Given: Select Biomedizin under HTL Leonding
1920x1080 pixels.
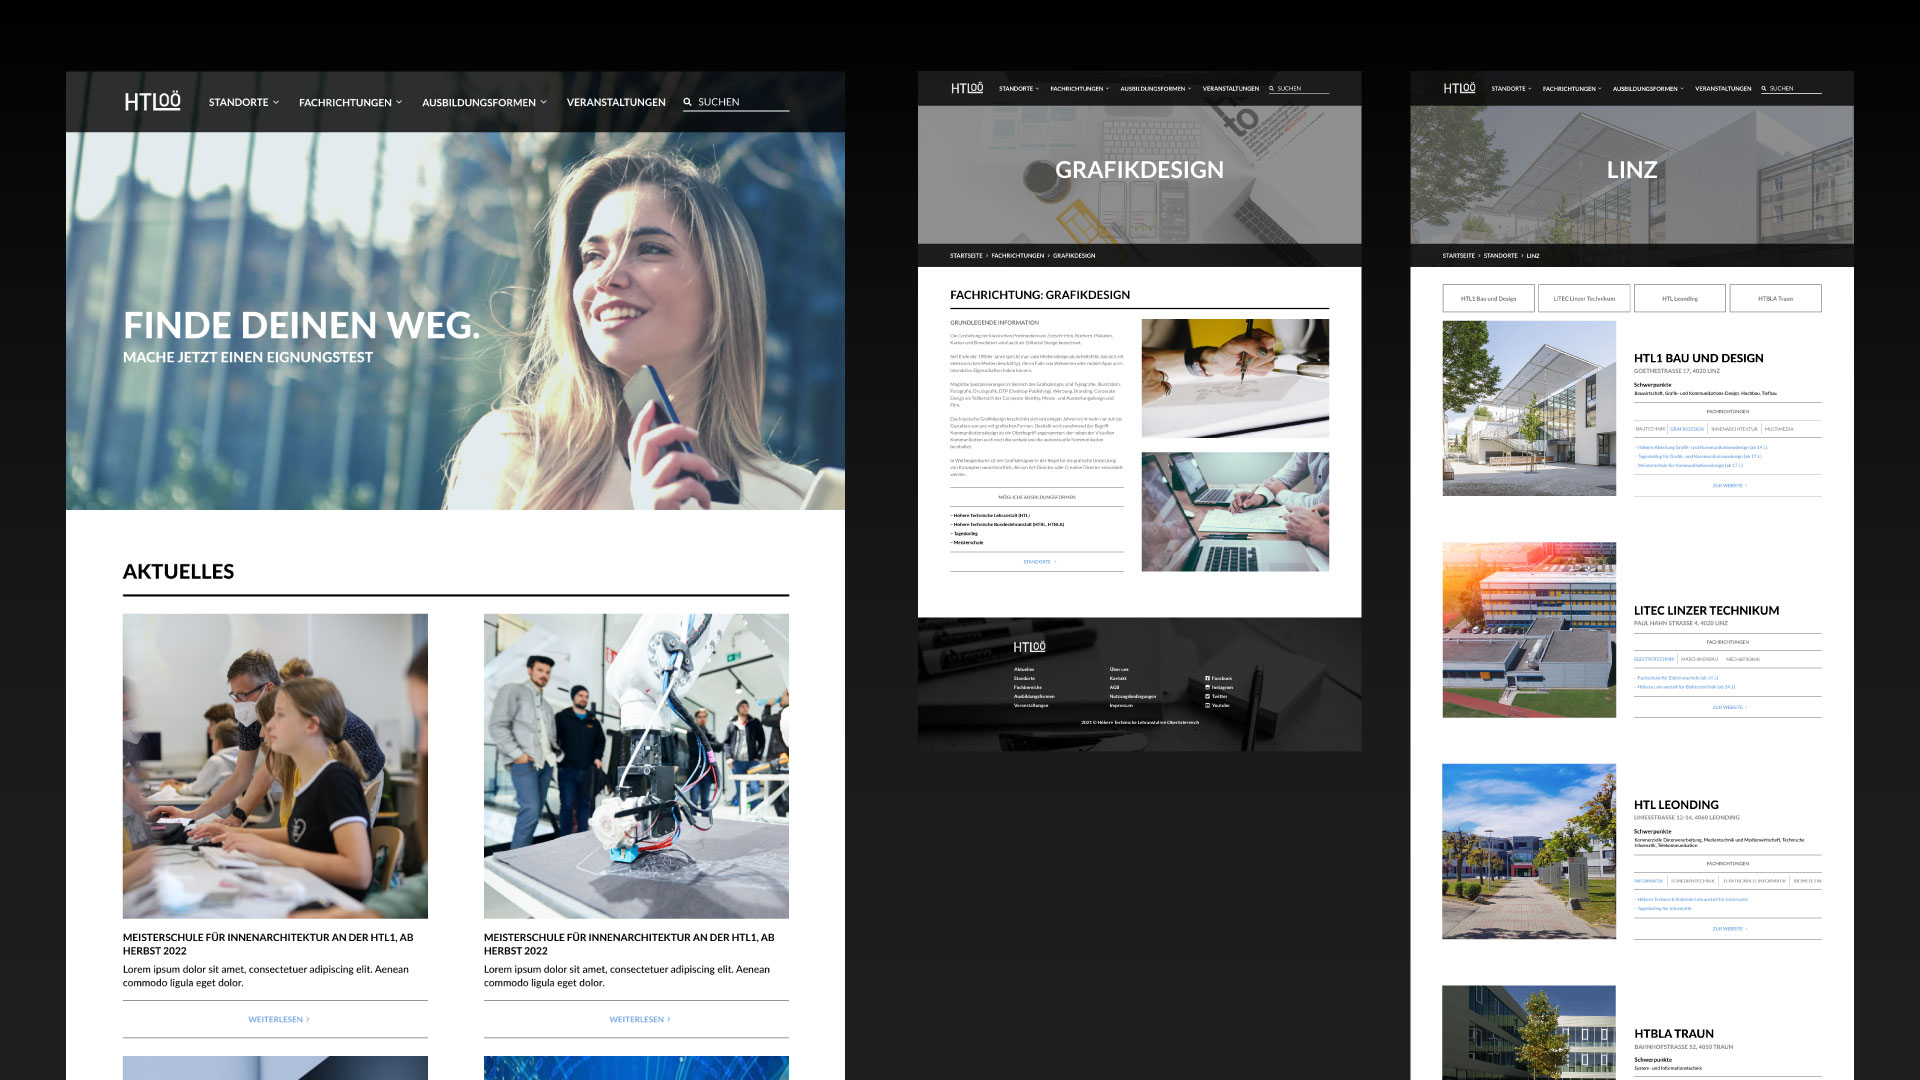Looking at the screenshot, I should [x=1807, y=881].
